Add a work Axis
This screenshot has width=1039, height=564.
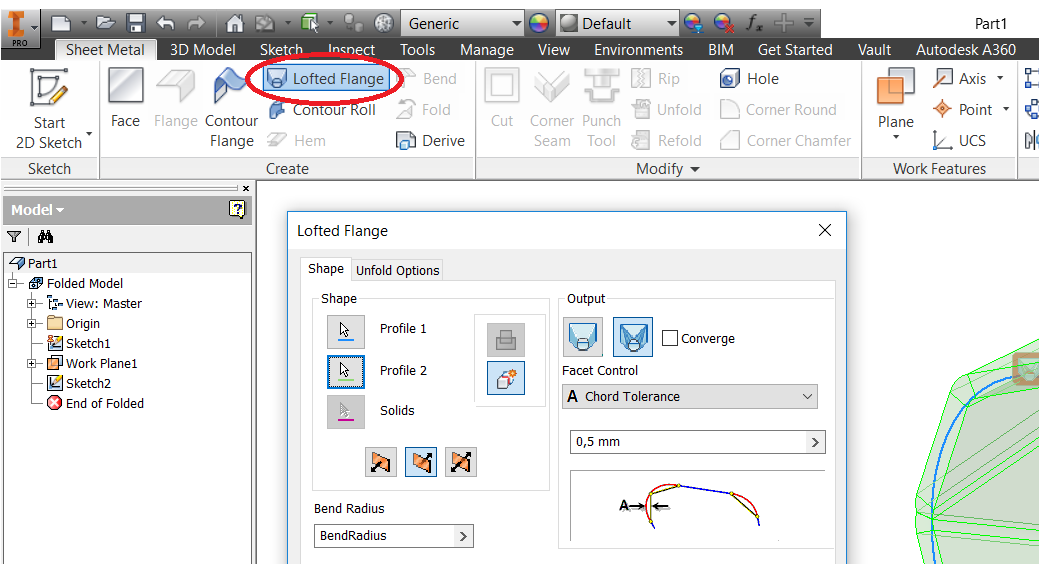(x=960, y=79)
